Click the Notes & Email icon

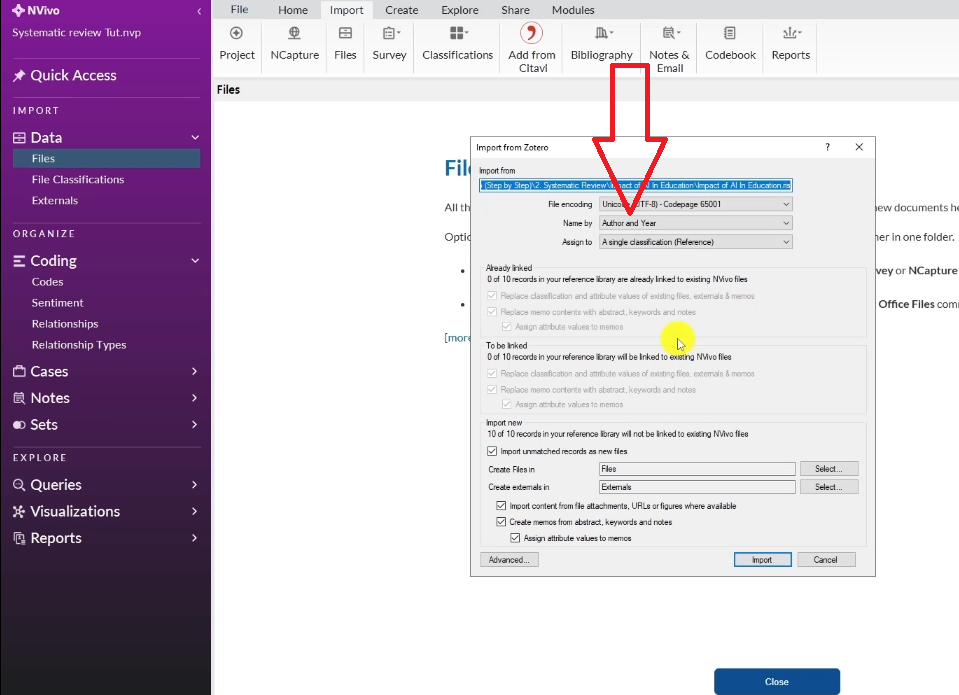(x=670, y=33)
